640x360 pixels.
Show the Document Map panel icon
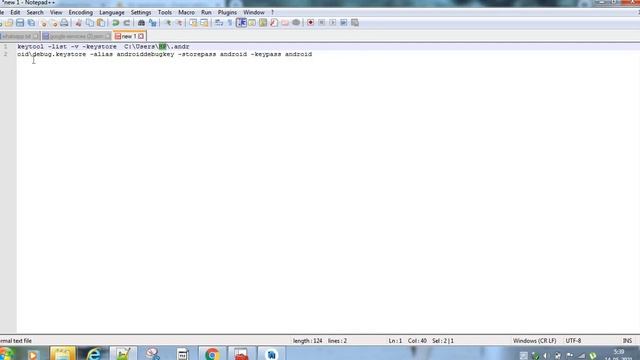pyautogui.click(x=263, y=23)
